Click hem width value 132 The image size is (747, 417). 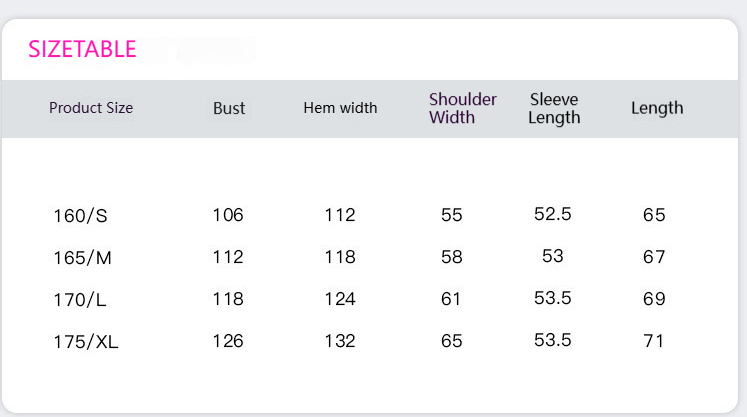click(x=340, y=341)
